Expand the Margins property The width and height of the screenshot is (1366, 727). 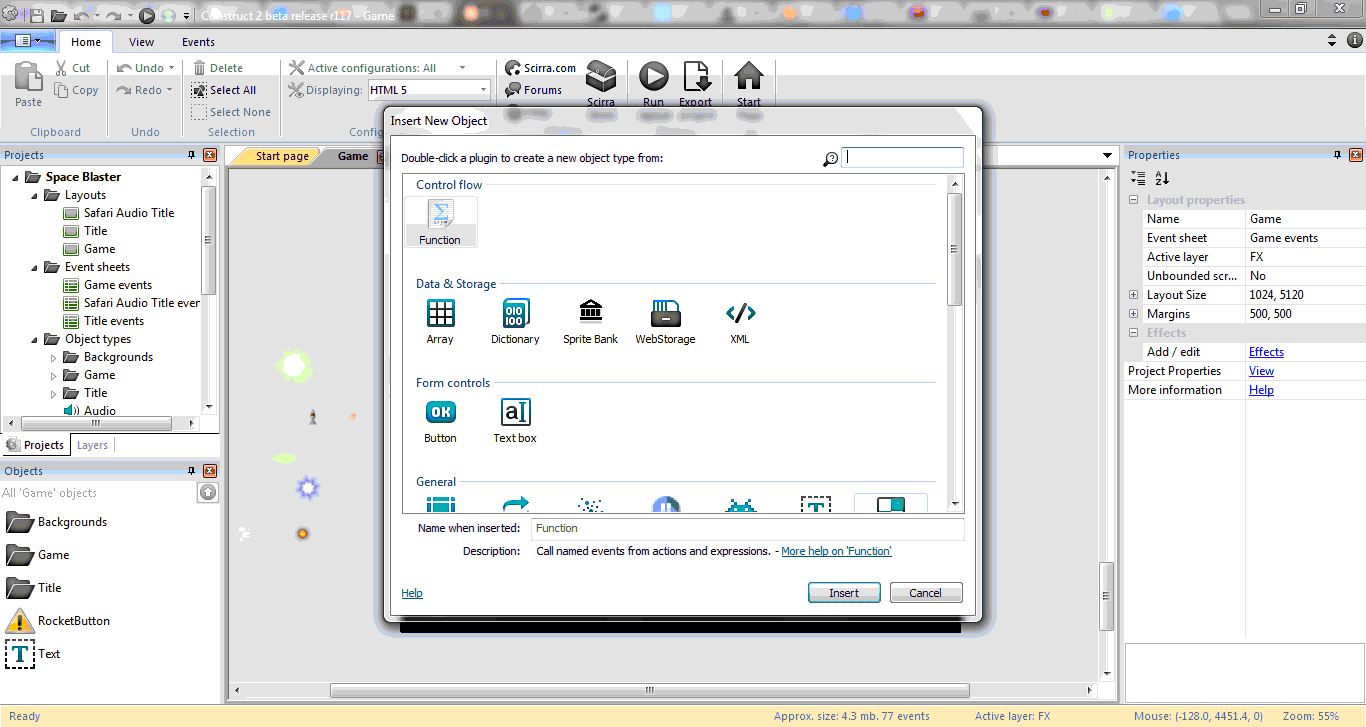point(1133,314)
